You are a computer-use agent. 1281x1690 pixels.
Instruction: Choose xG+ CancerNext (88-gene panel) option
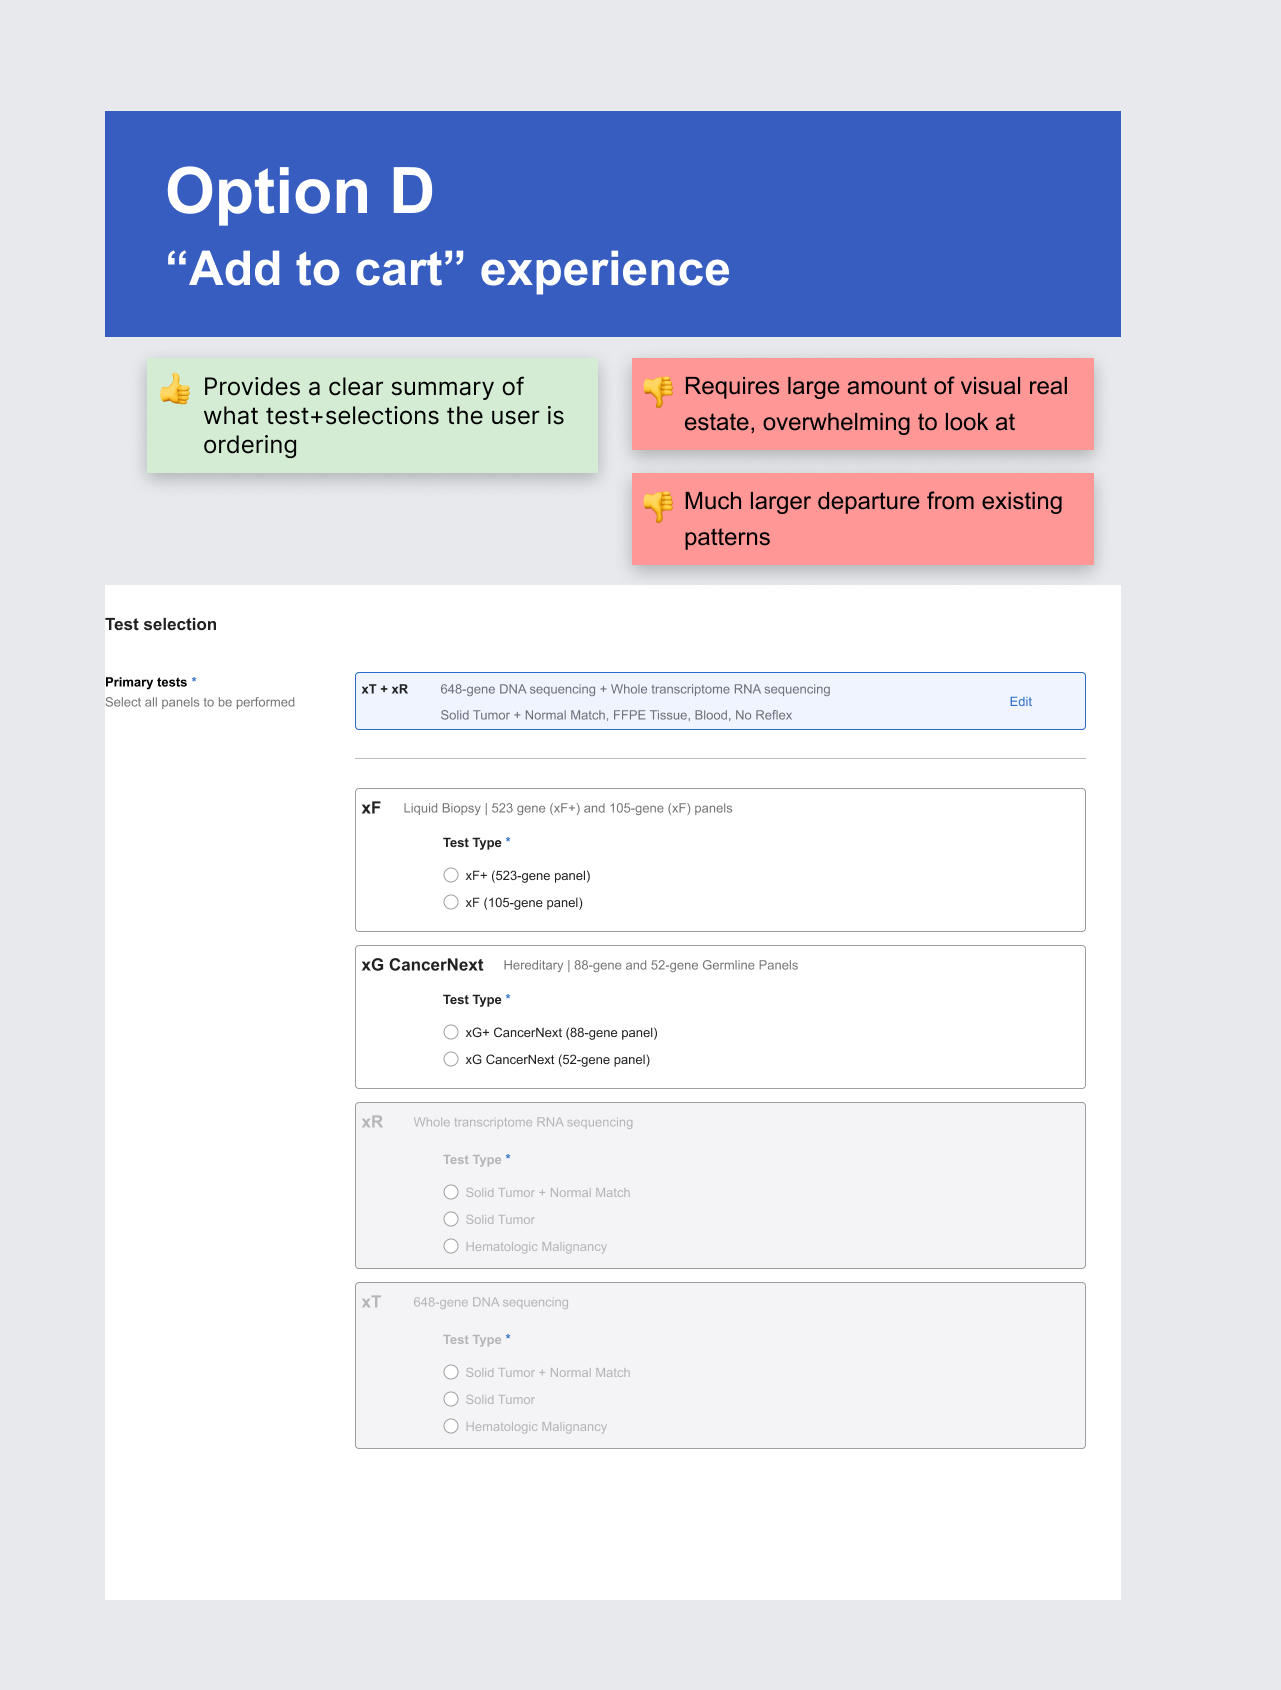[x=451, y=1032]
